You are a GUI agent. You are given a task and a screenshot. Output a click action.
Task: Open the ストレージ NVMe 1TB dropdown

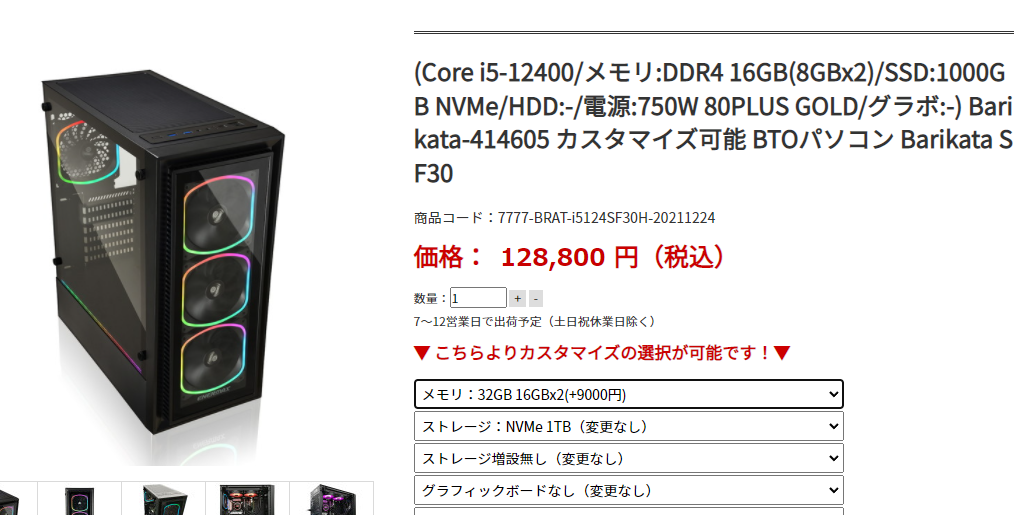(629, 426)
